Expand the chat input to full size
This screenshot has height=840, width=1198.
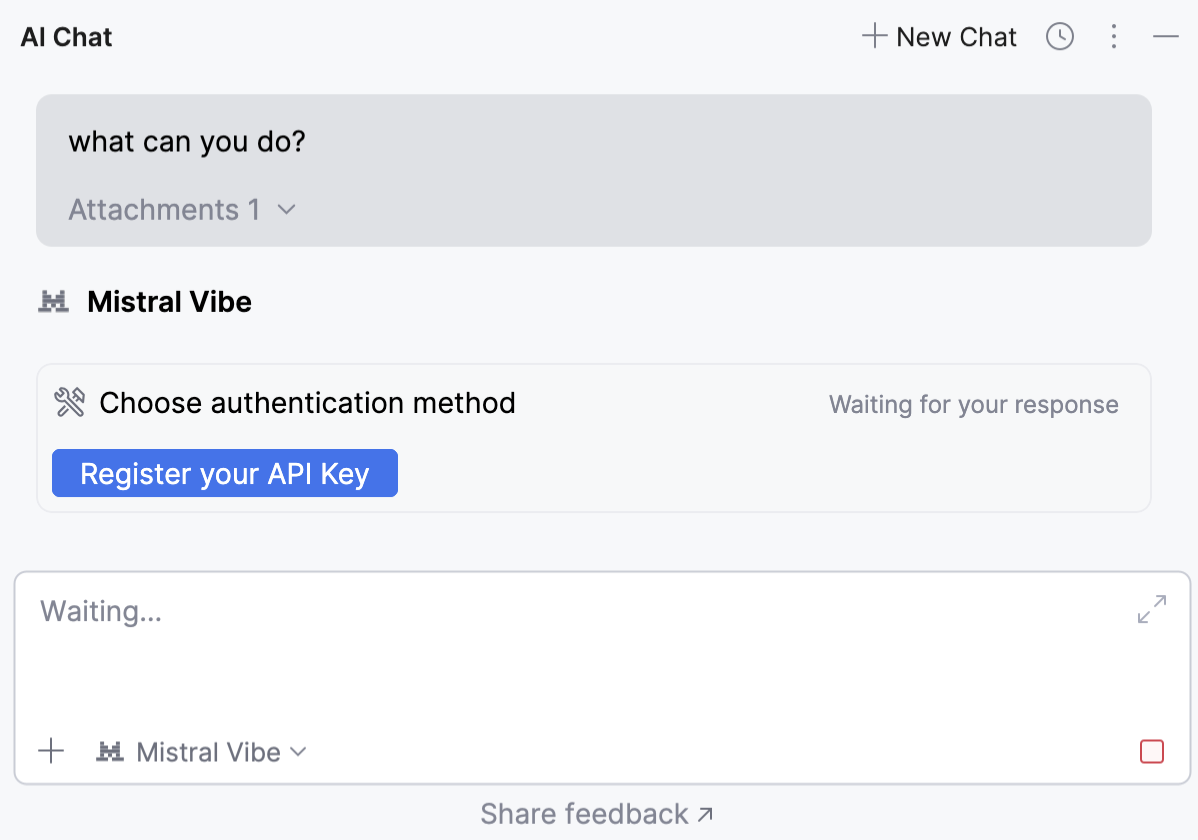(x=1152, y=609)
